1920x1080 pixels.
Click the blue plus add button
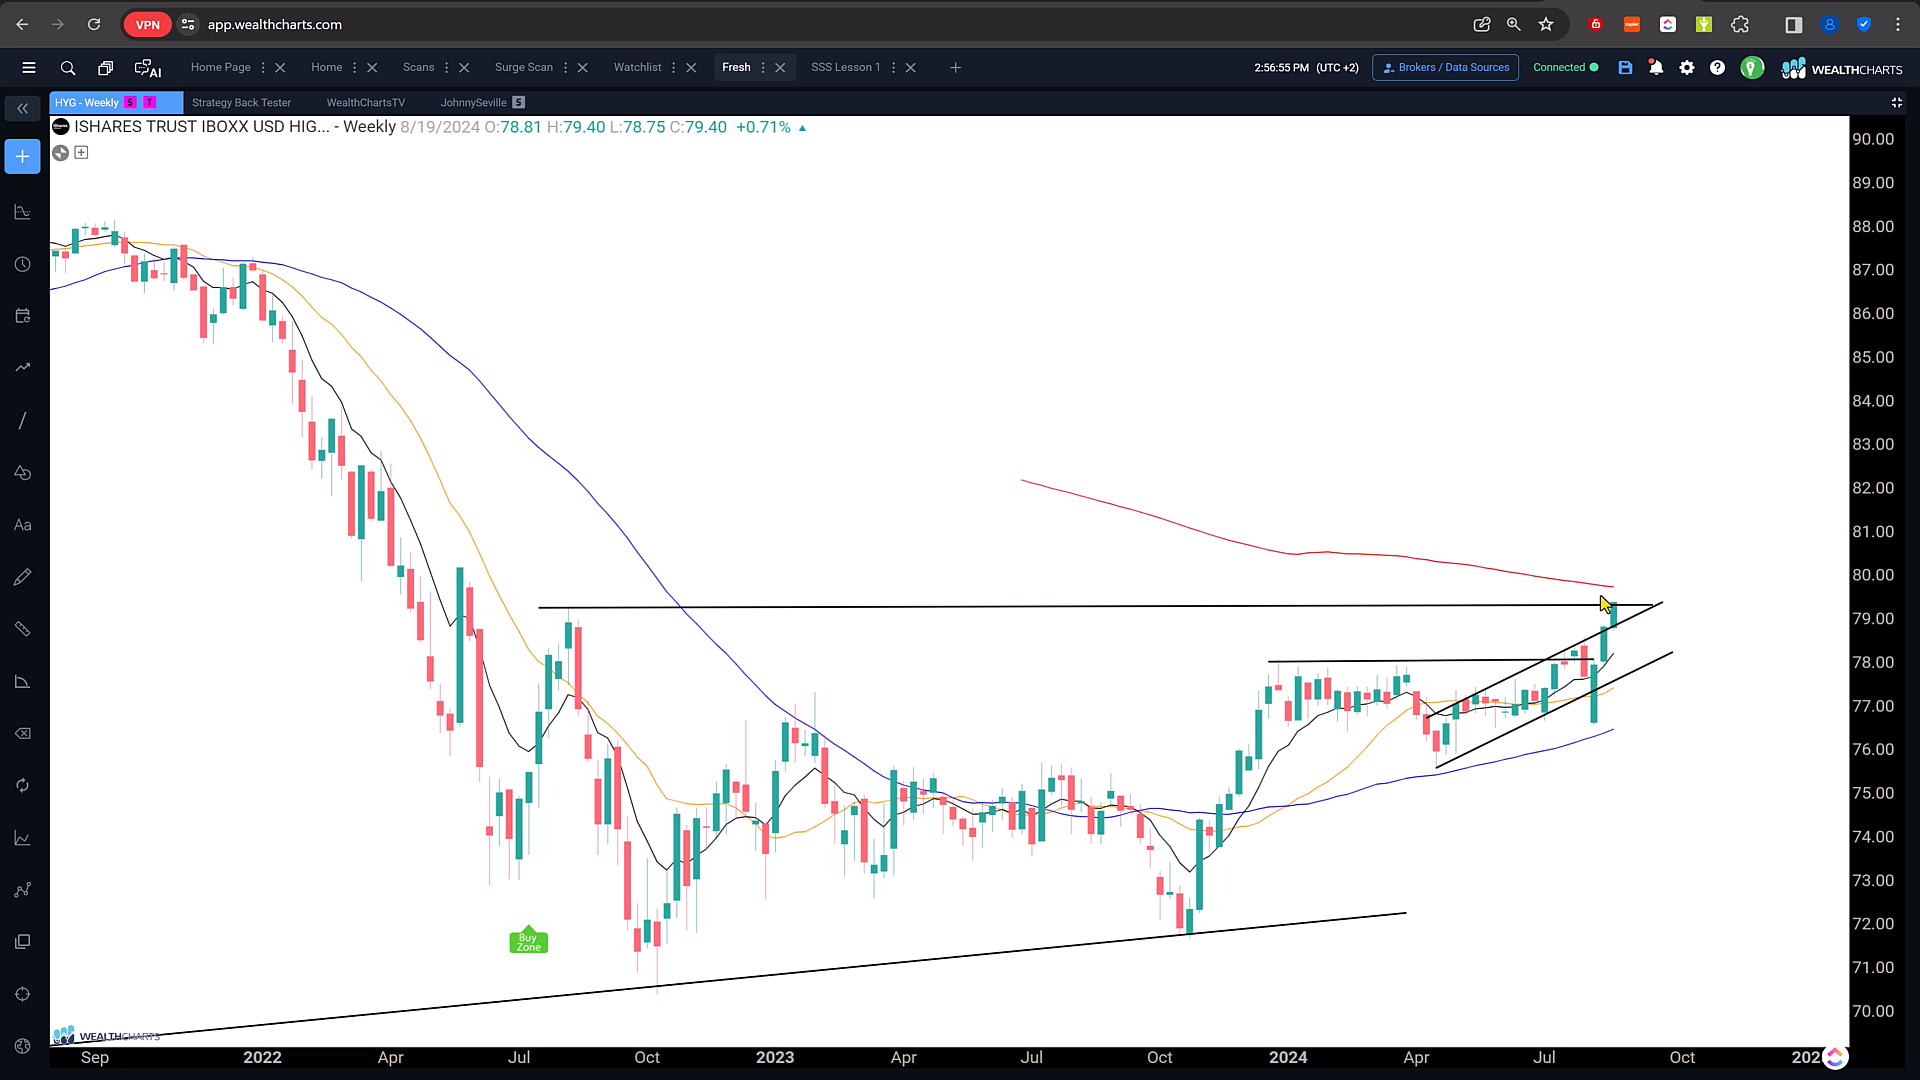pyautogui.click(x=22, y=156)
